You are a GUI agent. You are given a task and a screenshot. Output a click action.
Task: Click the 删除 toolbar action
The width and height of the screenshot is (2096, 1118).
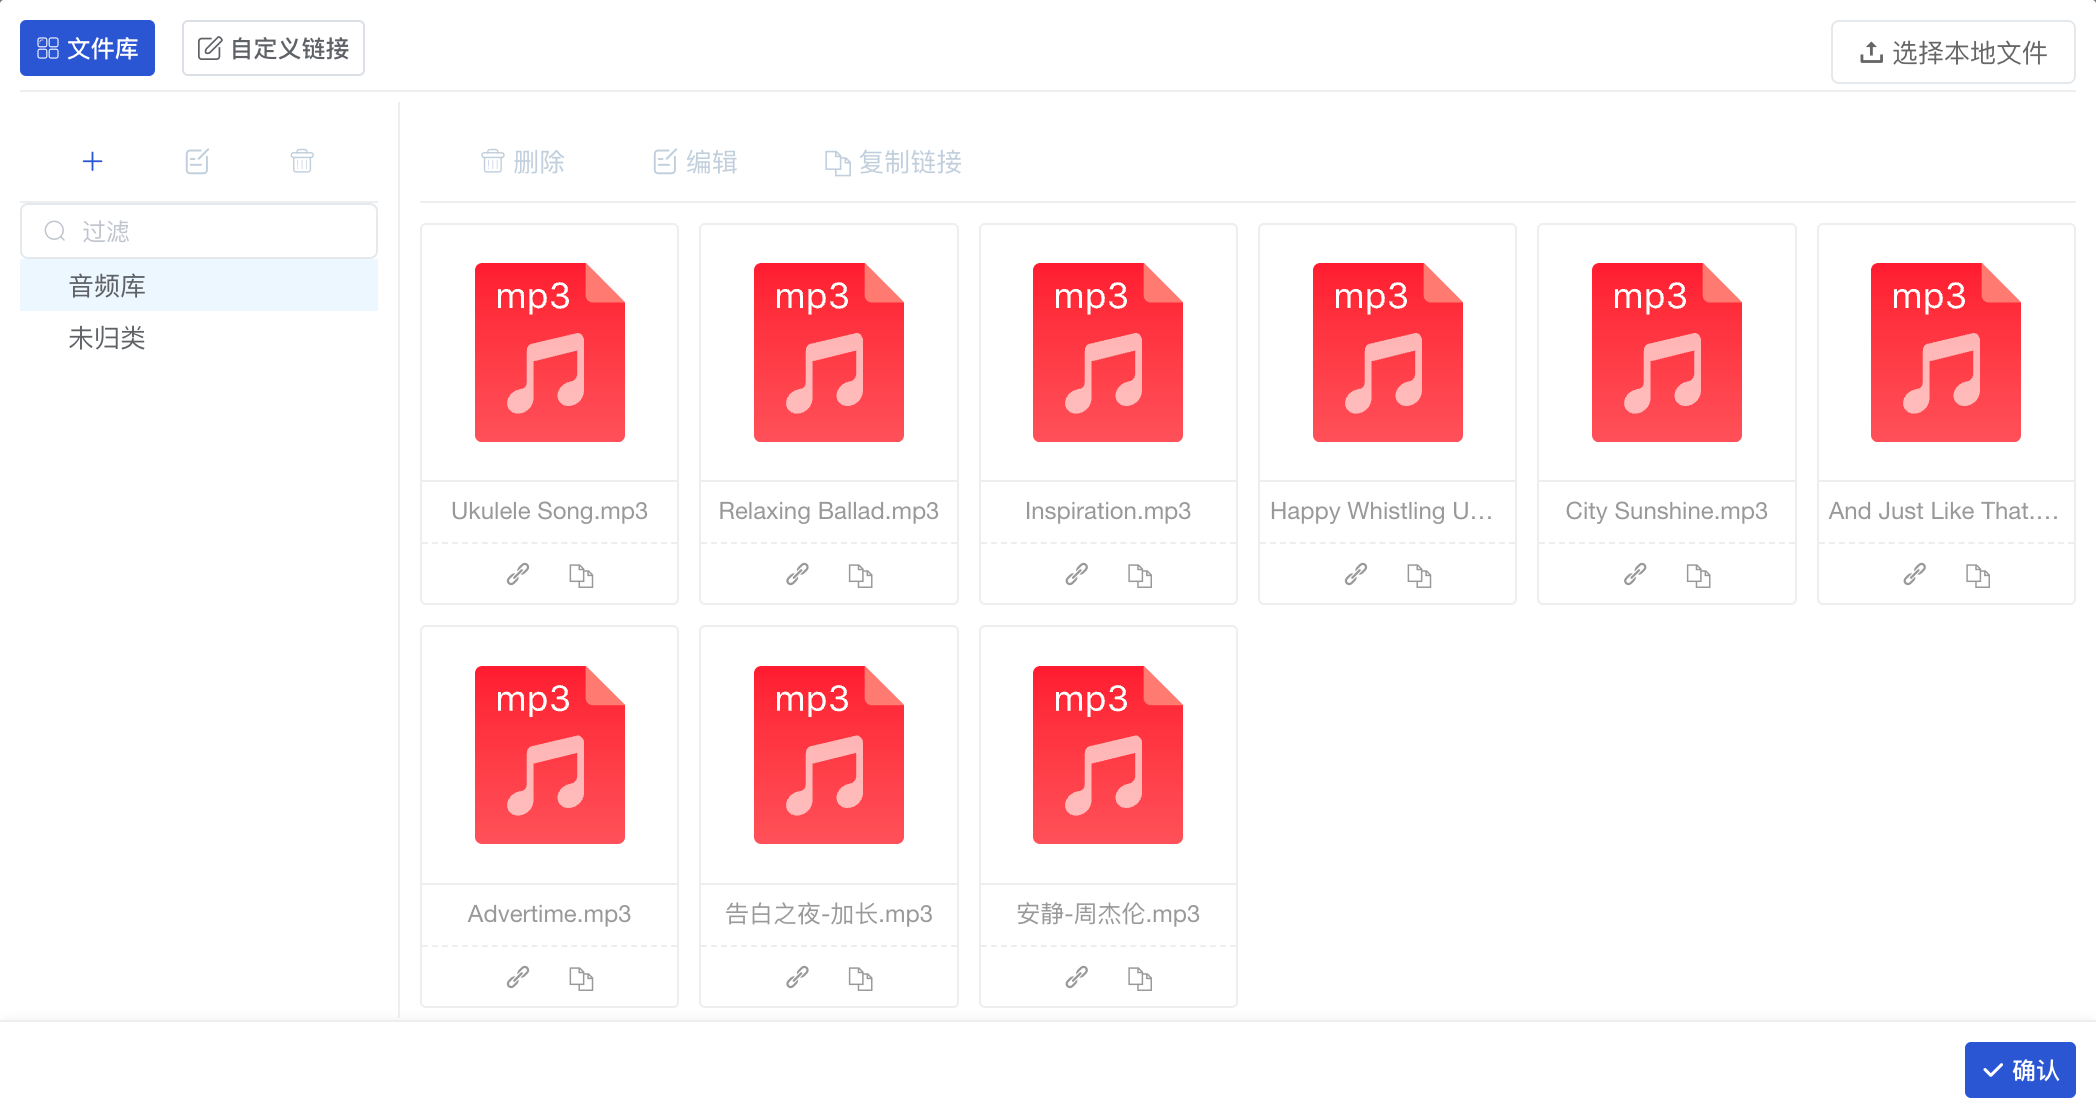tap(522, 162)
